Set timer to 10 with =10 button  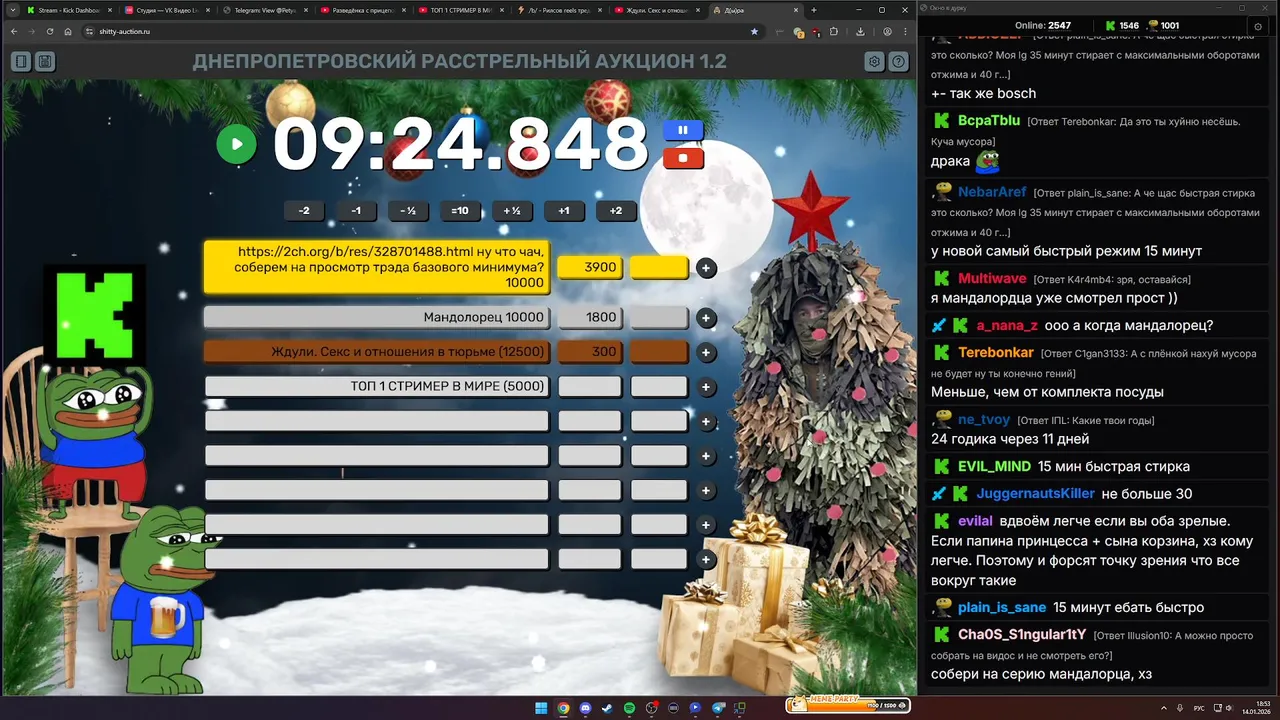(460, 211)
